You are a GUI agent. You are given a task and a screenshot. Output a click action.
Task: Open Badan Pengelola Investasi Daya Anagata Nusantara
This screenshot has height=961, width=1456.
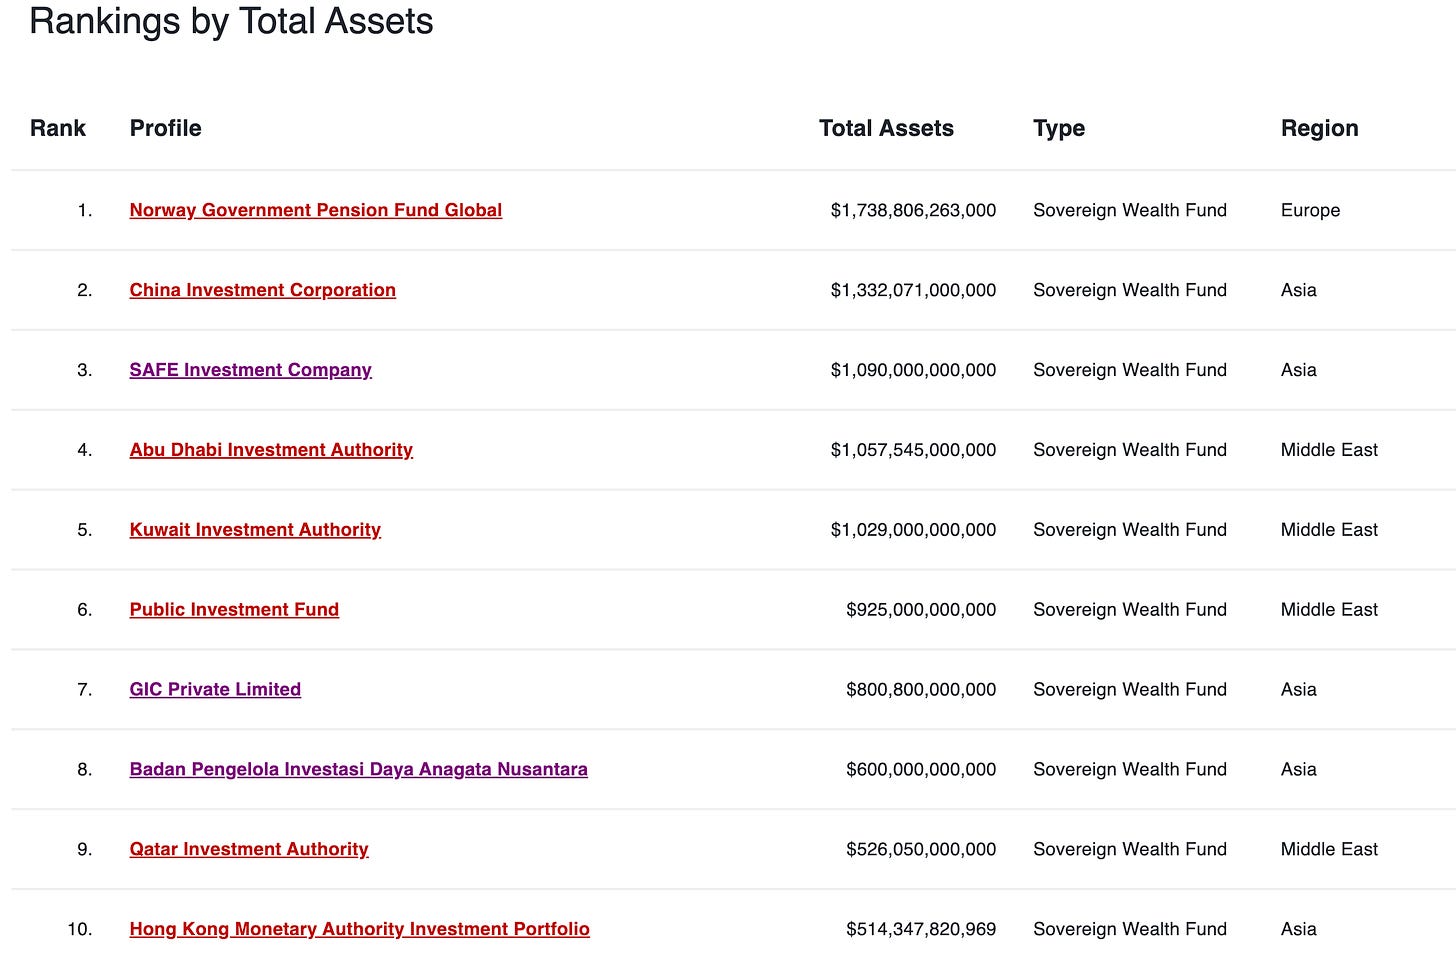click(x=359, y=769)
